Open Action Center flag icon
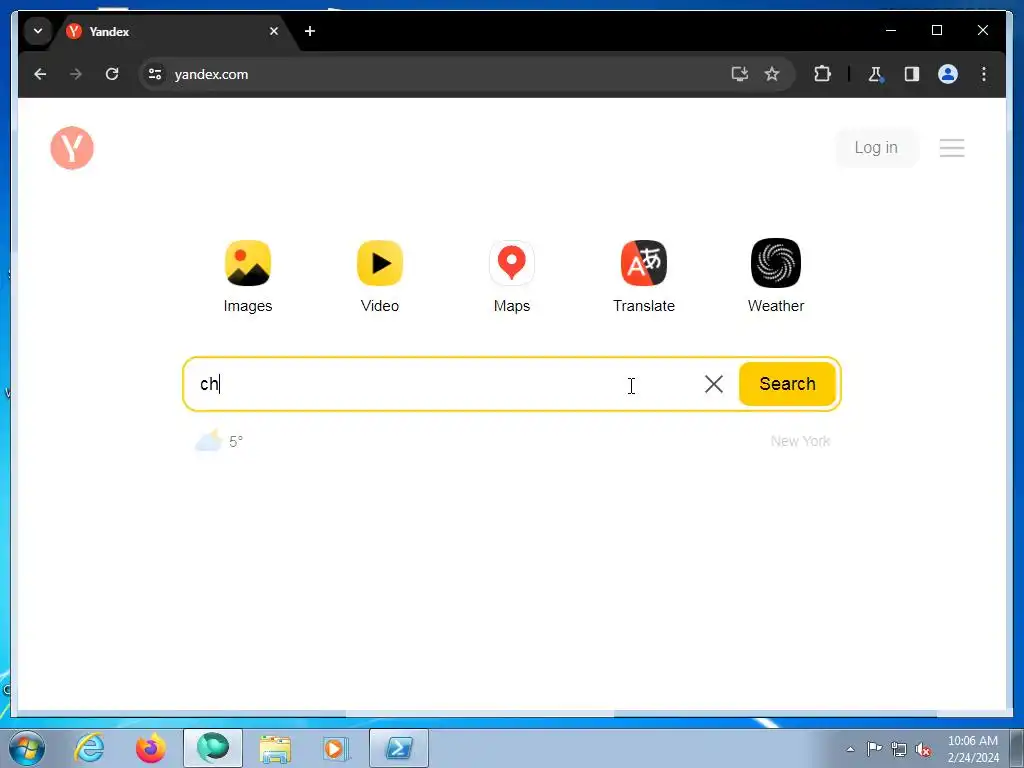 pos(874,749)
